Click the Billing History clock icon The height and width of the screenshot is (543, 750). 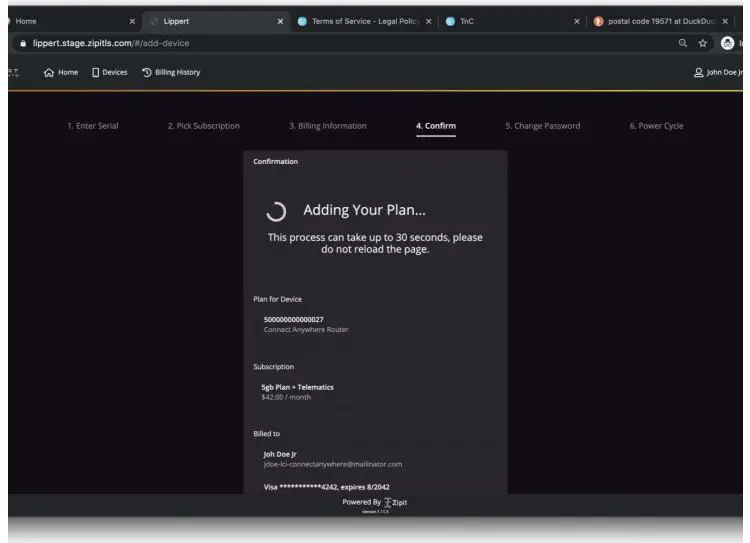pos(147,72)
